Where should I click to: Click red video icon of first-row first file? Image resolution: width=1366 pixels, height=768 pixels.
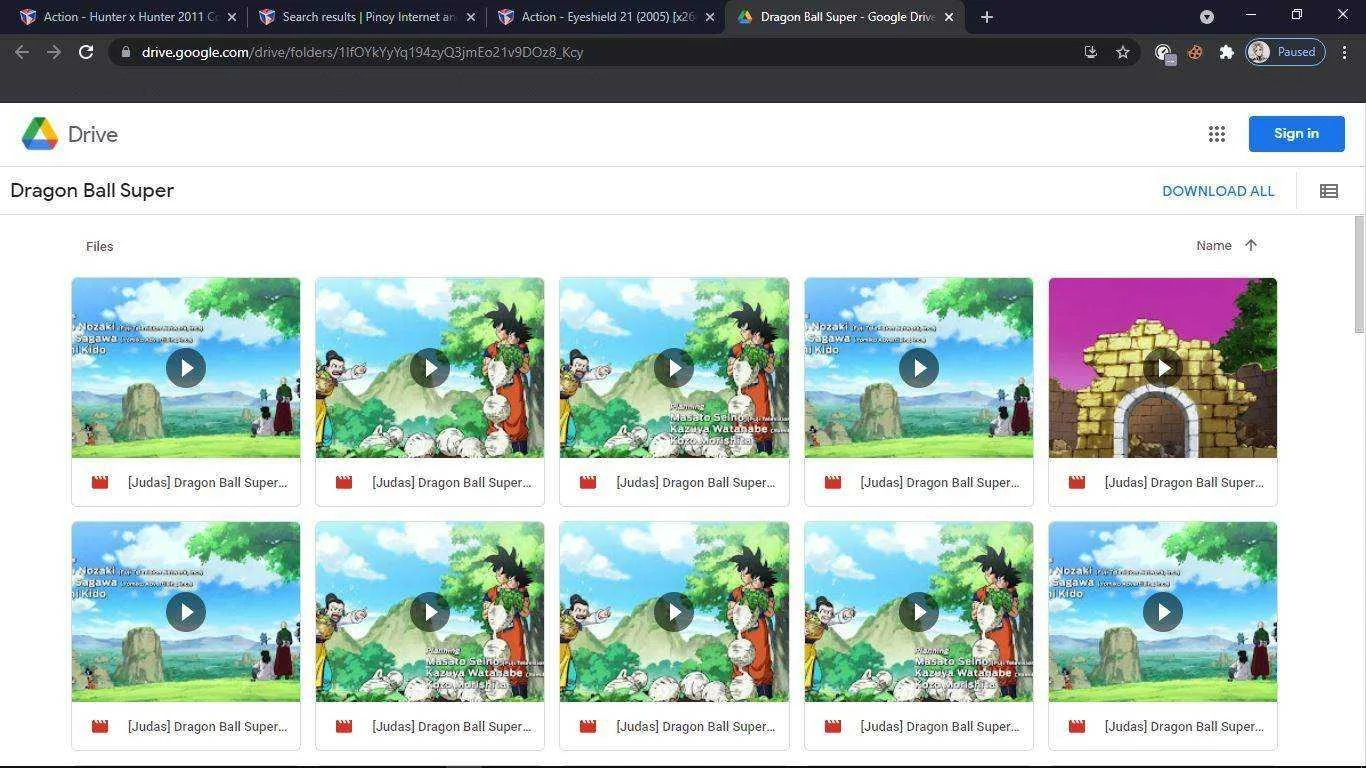tap(100, 482)
